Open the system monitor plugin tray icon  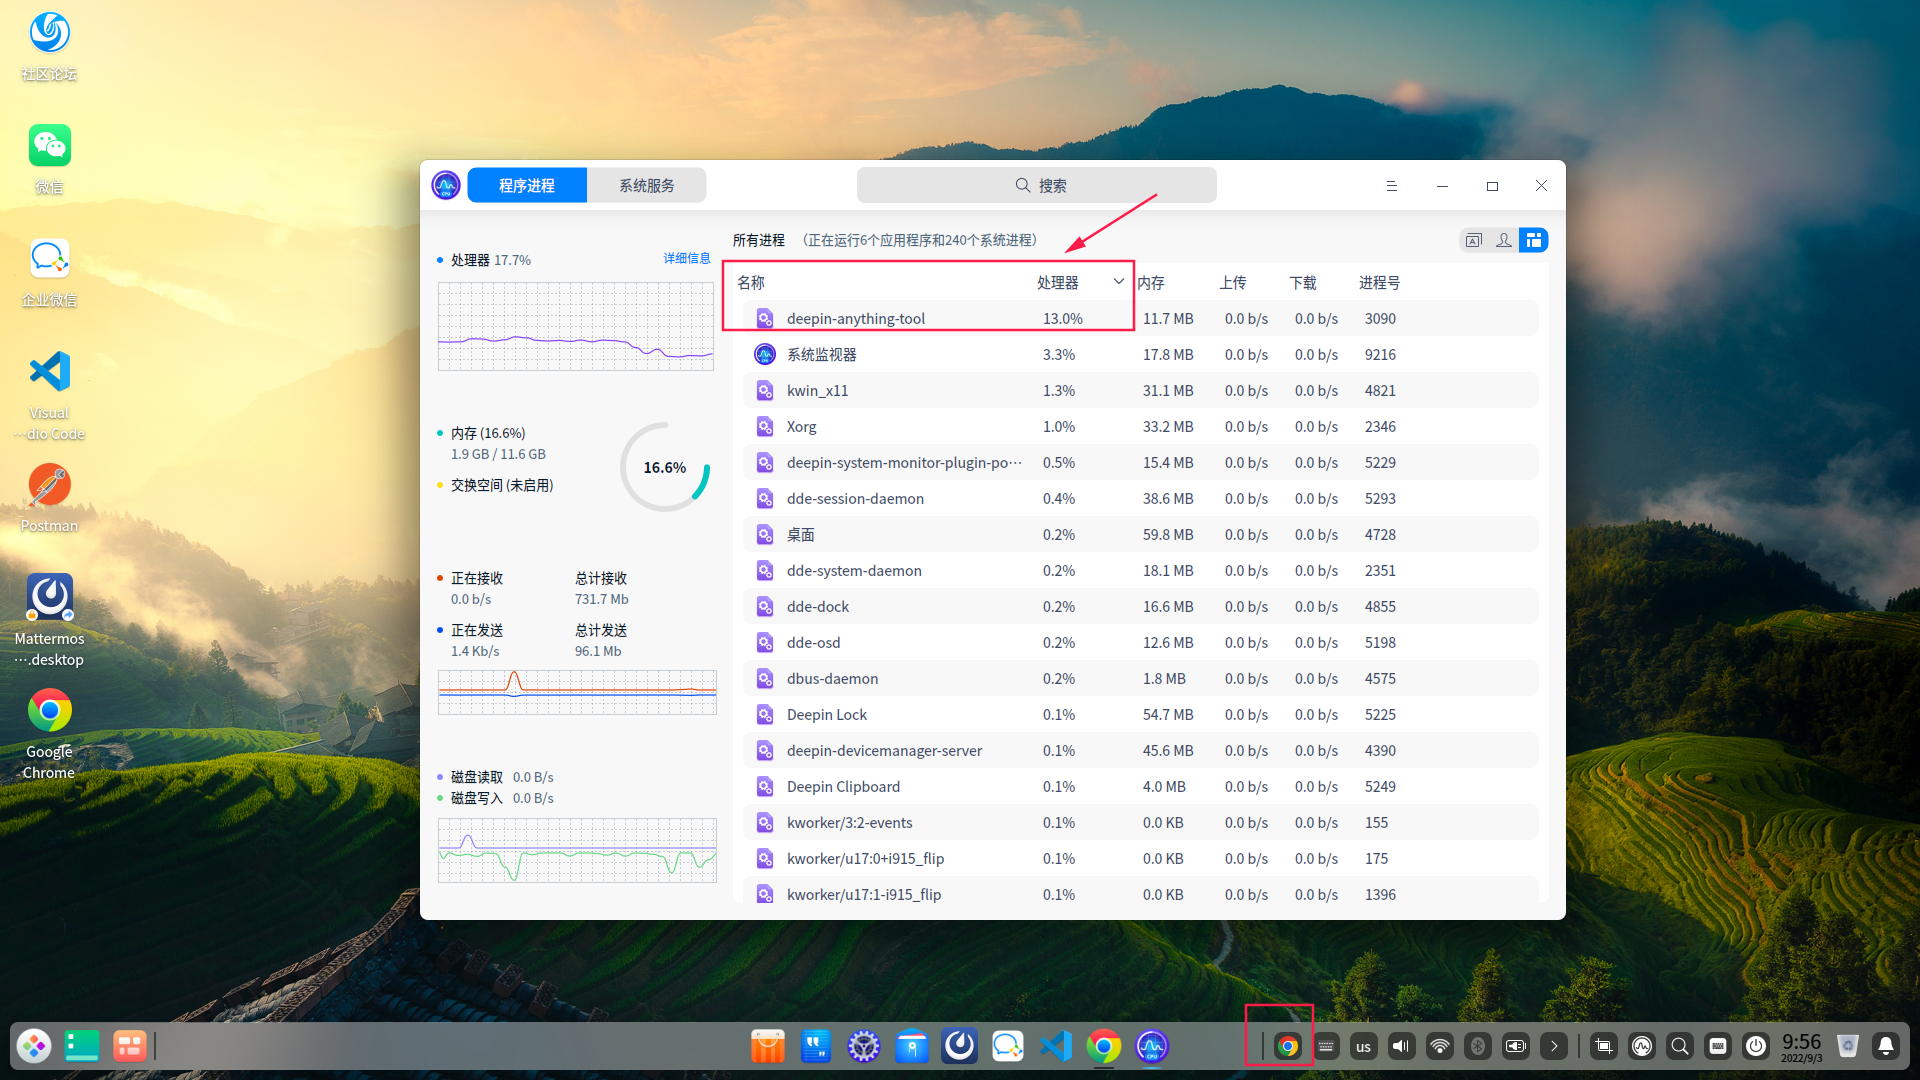1642,1046
